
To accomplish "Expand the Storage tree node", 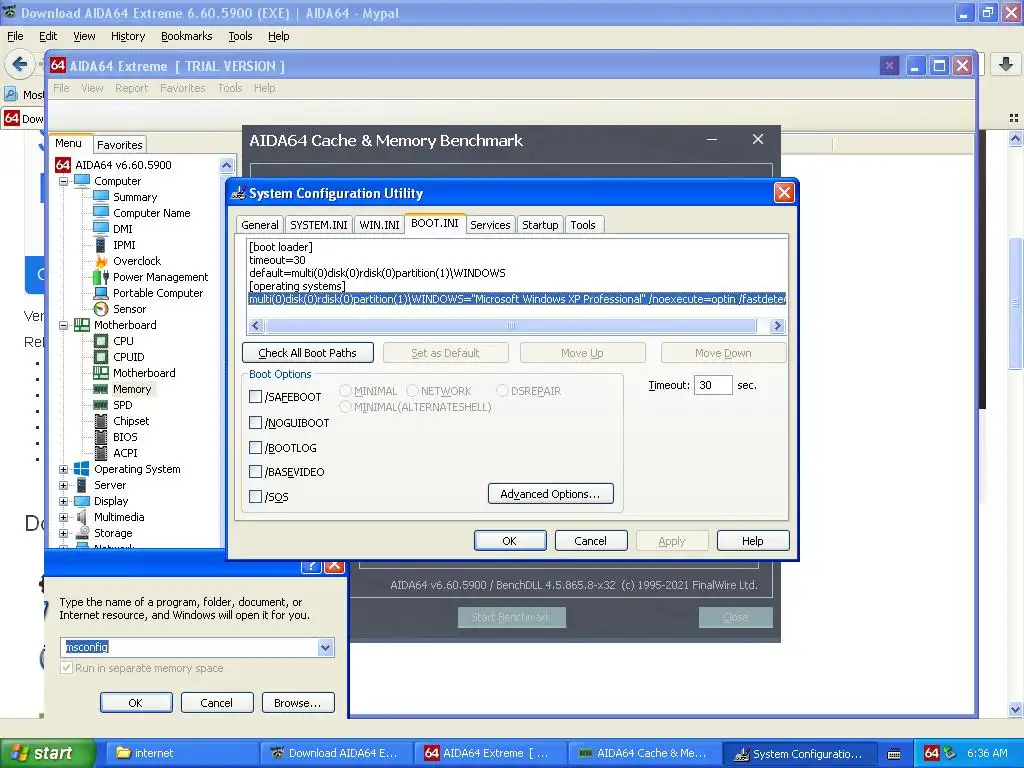I will (x=63, y=533).
